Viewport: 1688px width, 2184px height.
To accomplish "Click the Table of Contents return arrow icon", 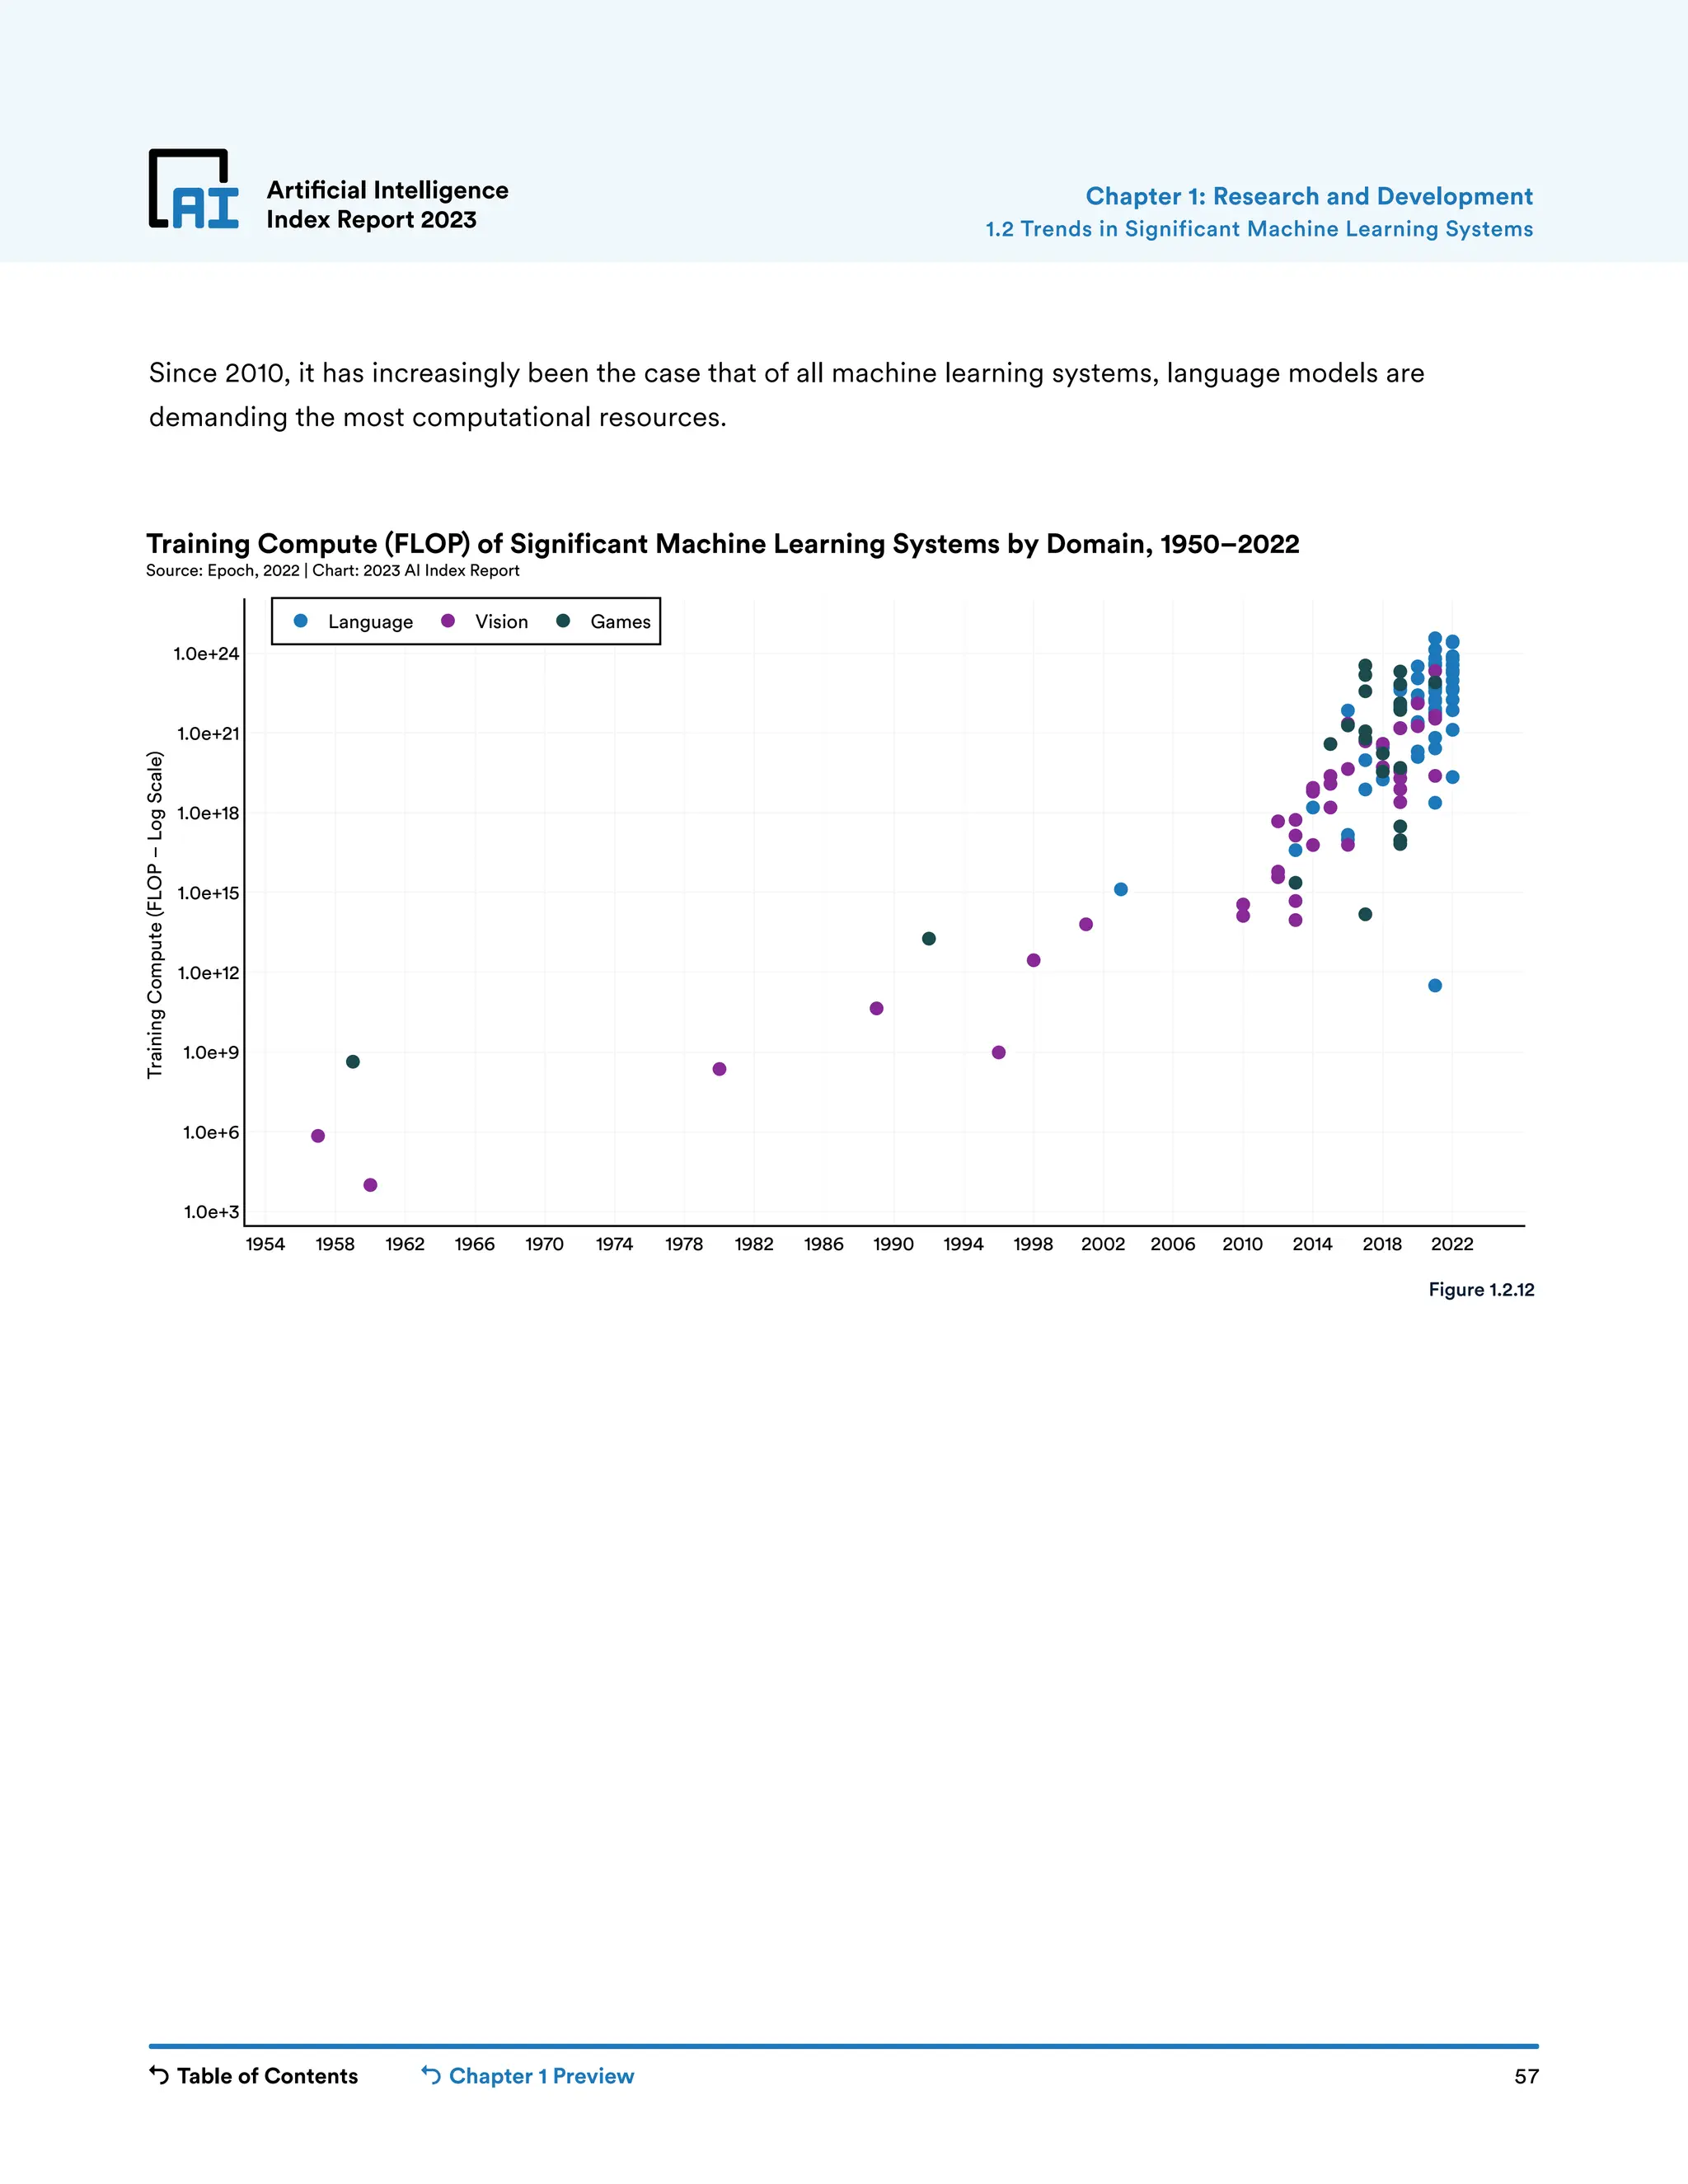I will [159, 2075].
